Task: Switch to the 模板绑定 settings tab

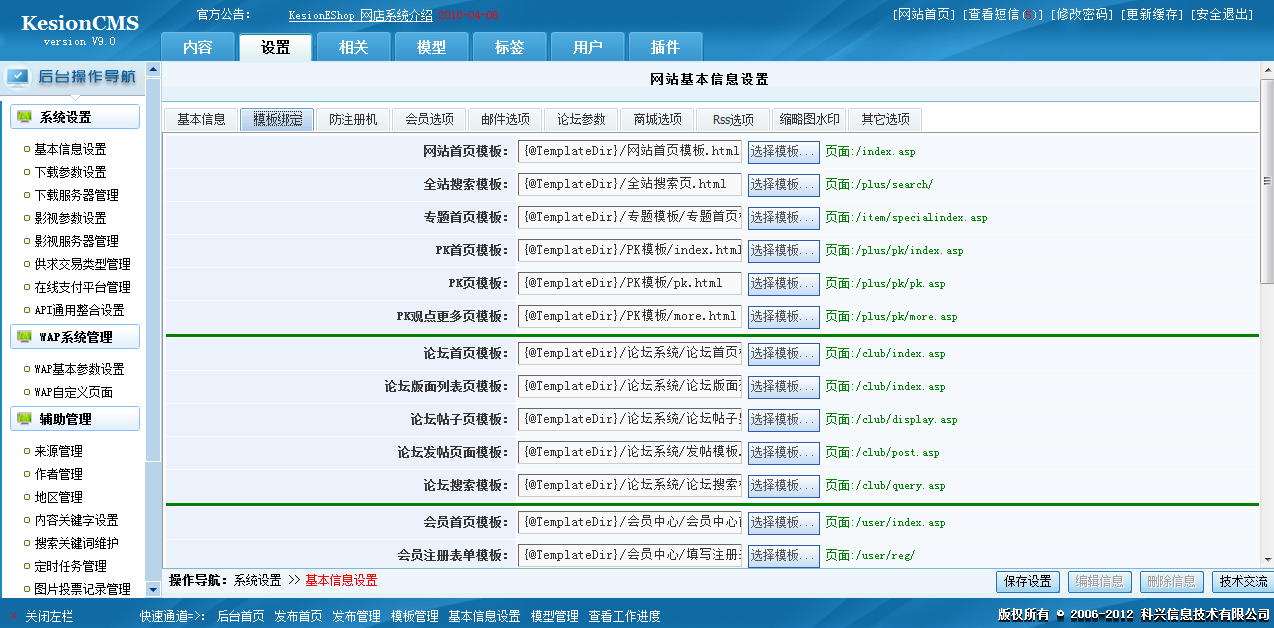Action: (x=277, y=120)
